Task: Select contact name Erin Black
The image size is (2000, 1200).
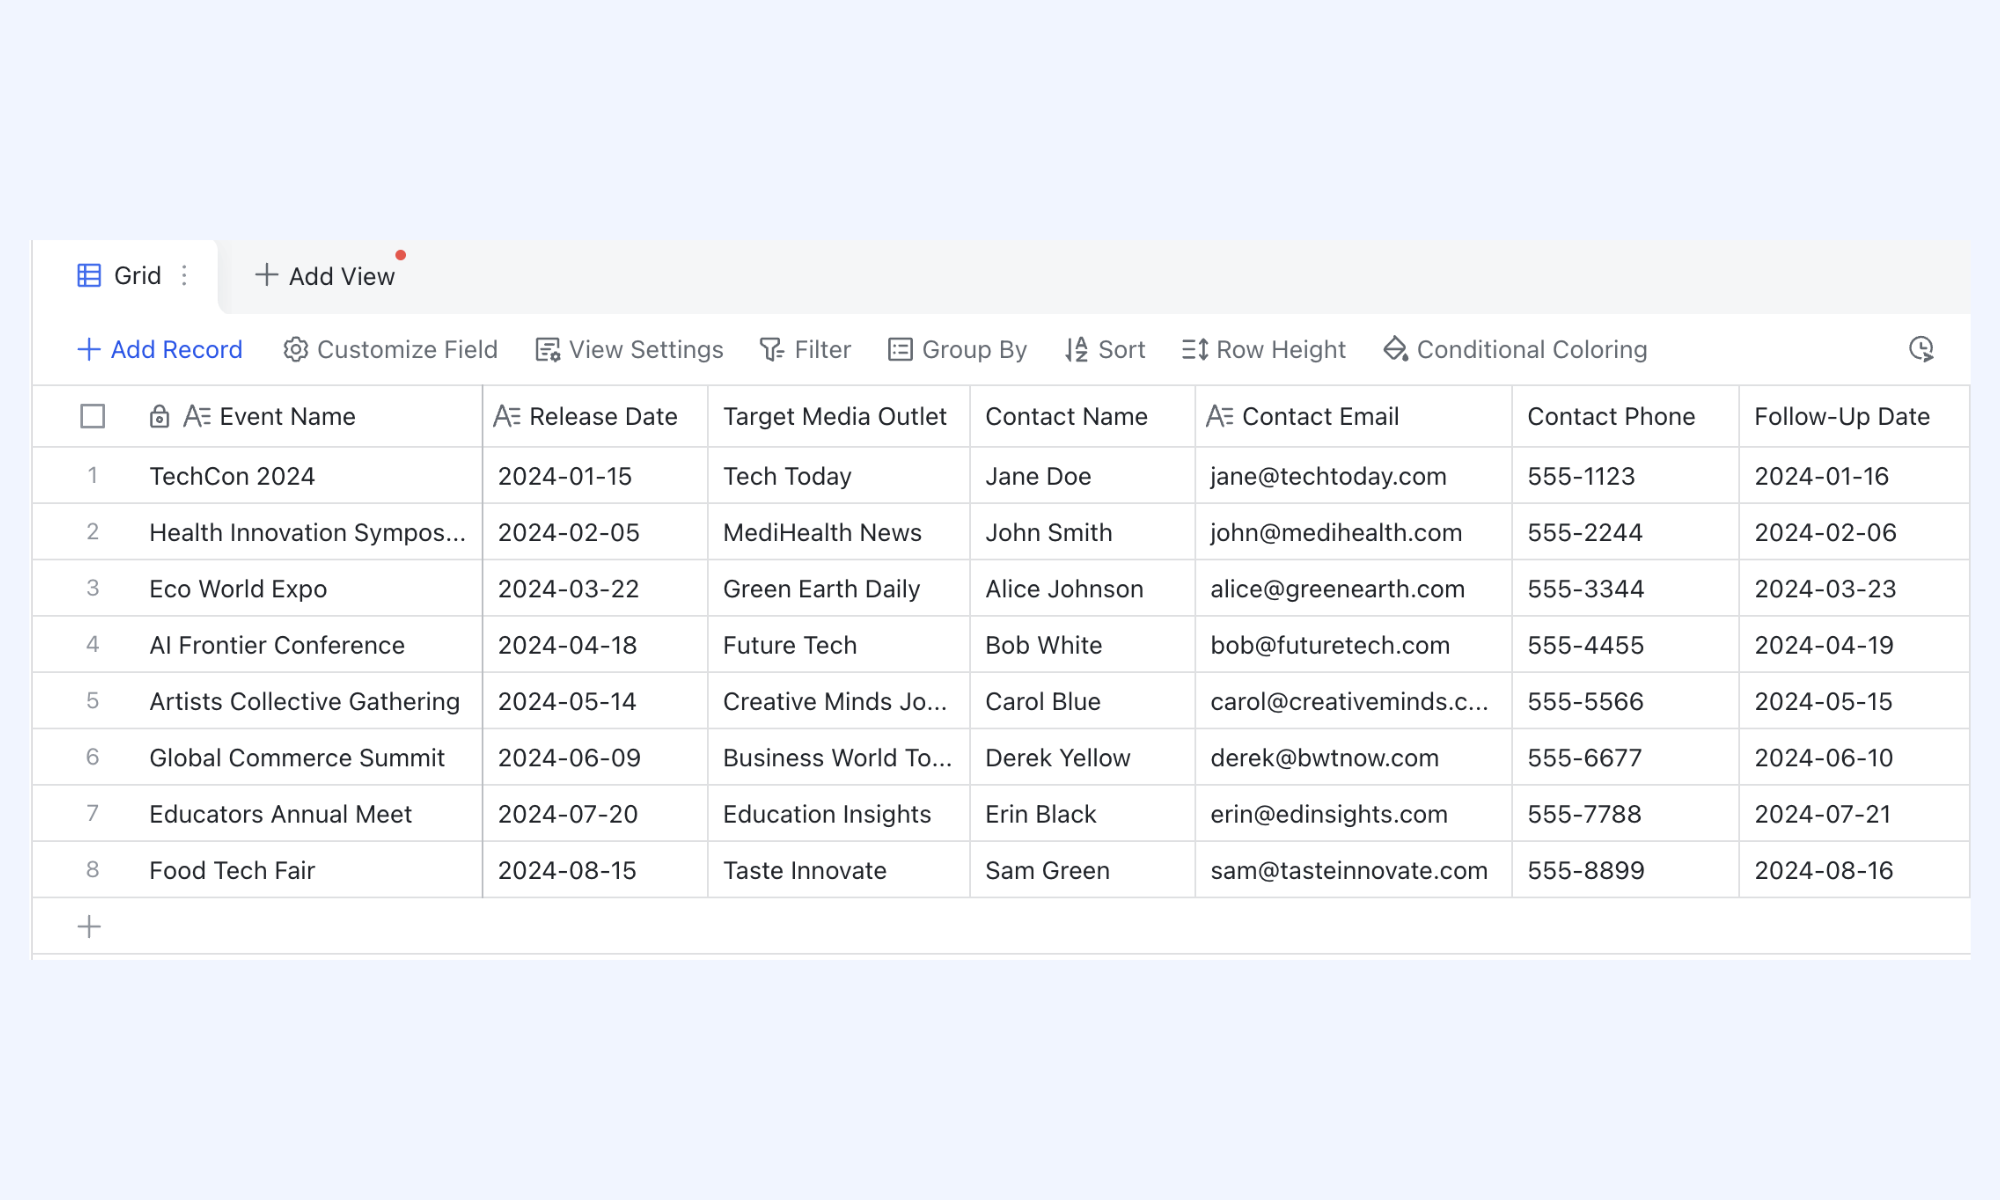Action: tap(1083, 814)
